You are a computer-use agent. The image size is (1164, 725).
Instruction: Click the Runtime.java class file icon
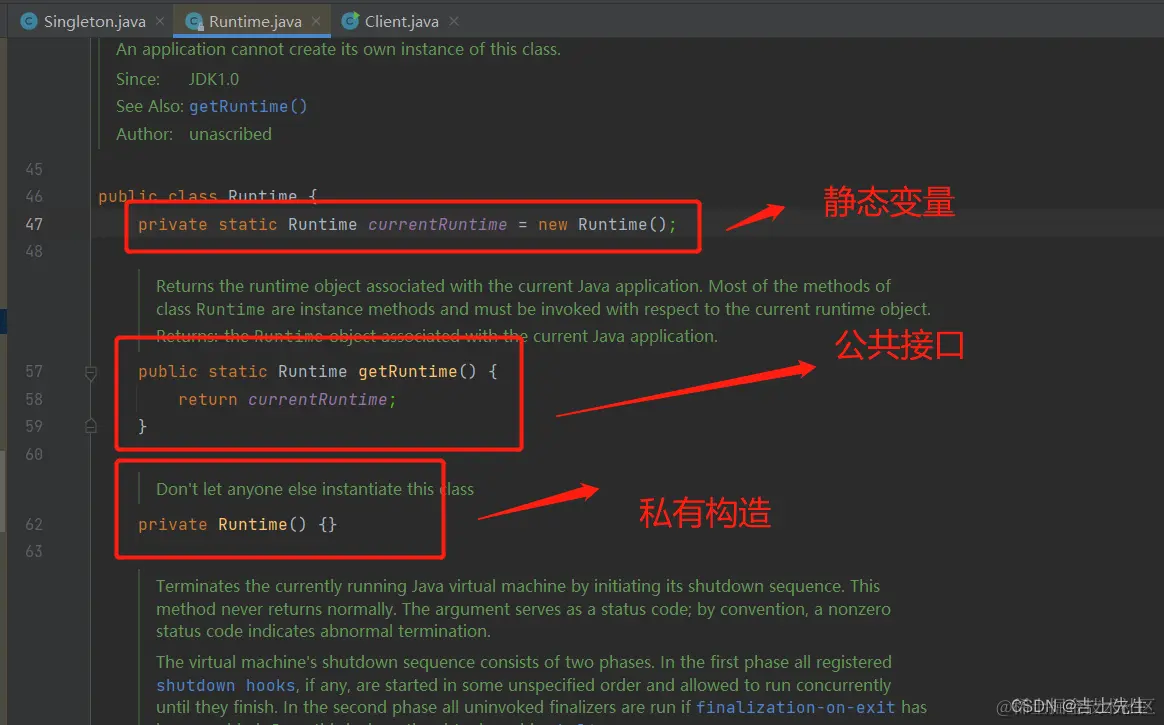click(194, 22)
